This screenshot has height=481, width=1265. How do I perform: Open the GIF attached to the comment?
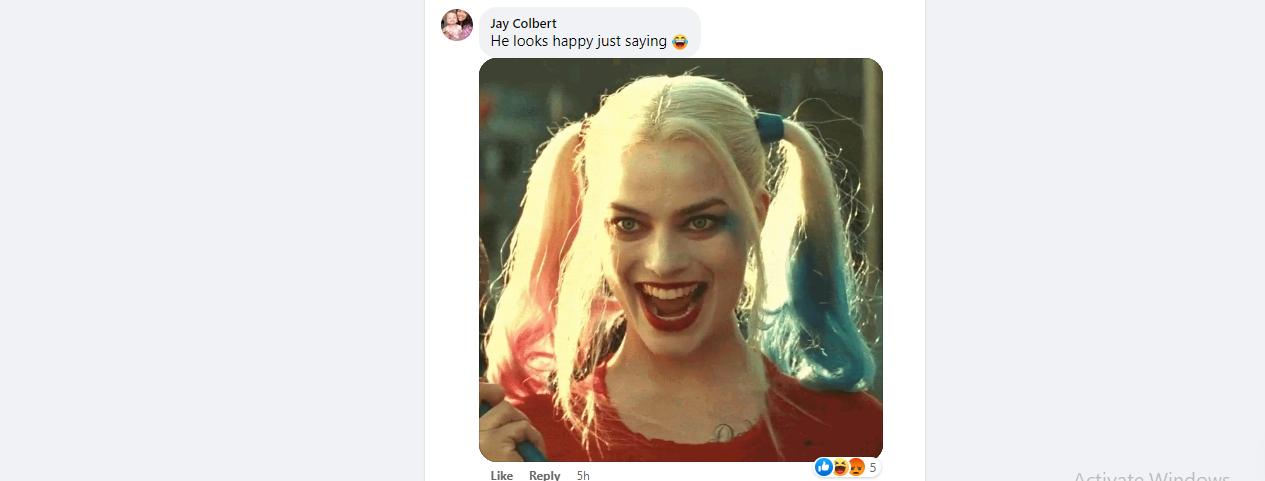point(680,259)
